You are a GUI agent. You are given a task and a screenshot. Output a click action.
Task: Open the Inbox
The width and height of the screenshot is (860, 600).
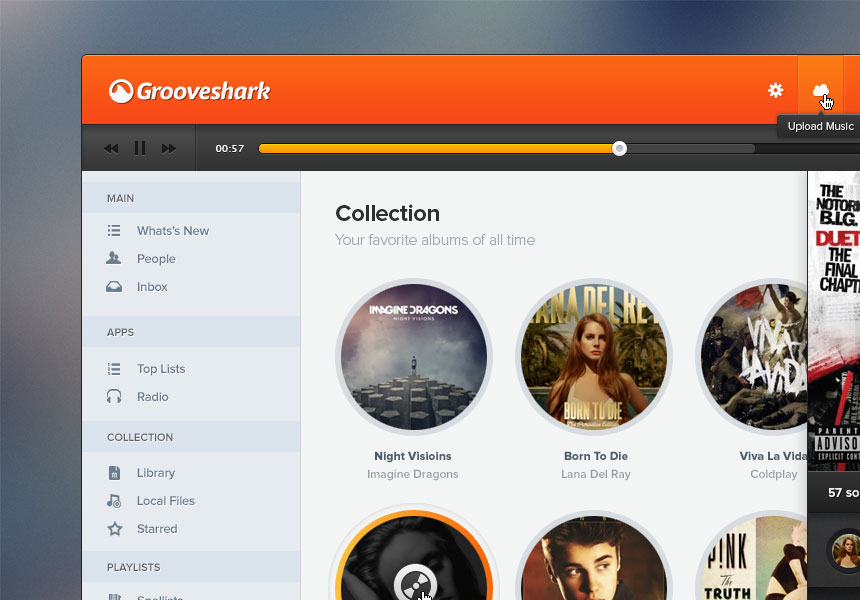coord(152,287)
